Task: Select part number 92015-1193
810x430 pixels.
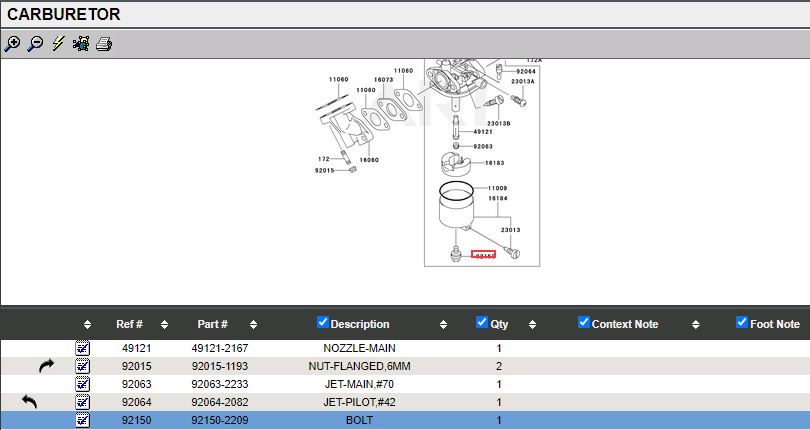Action: click(x=219, y=366)
